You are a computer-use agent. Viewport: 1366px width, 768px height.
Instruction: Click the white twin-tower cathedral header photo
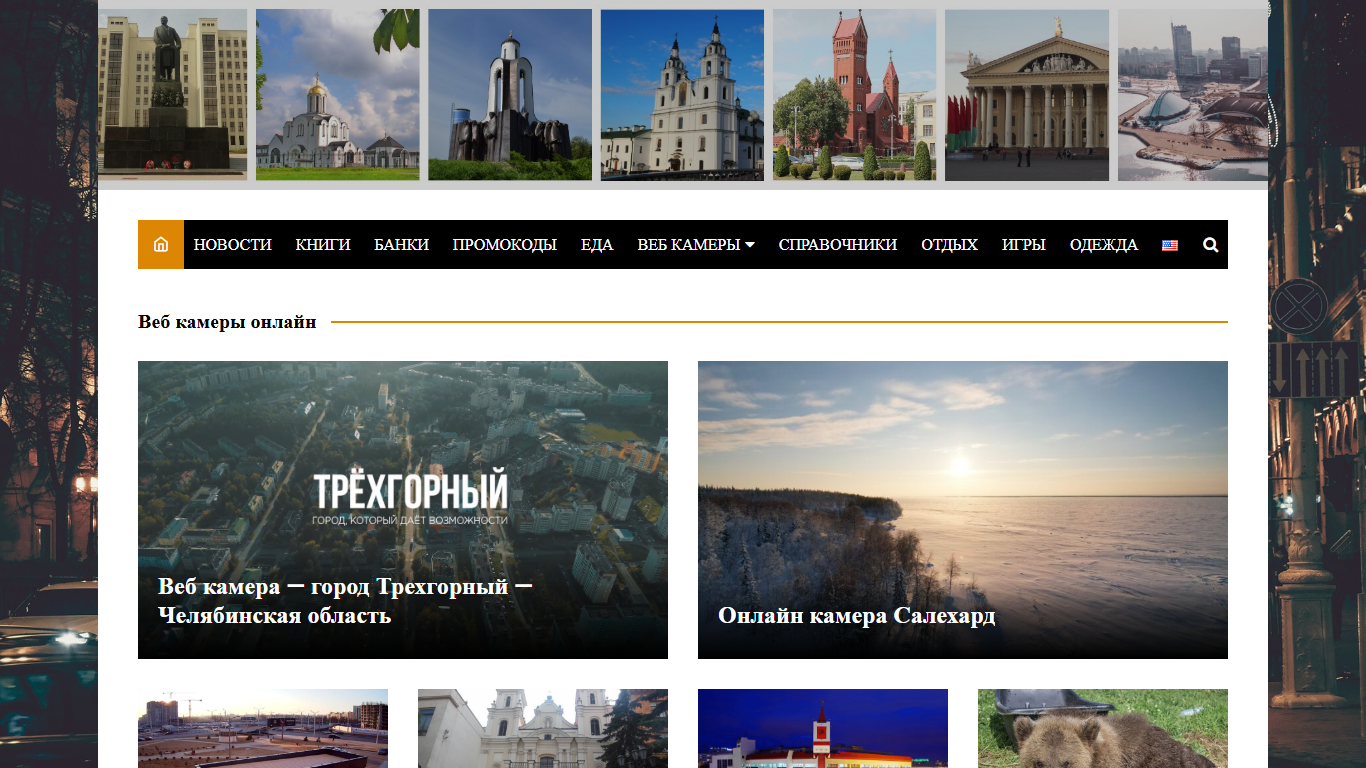(x=682, y=95)
